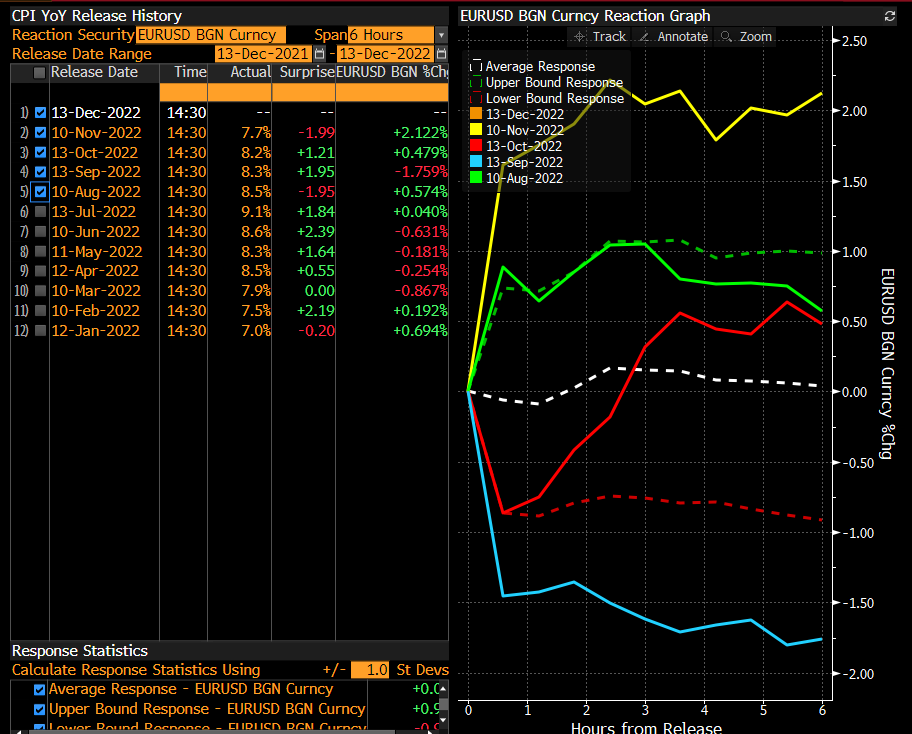The image size is (912, 734).
Task: Open calendar for start date 13-Dec-2021
Action: (320, 54)
